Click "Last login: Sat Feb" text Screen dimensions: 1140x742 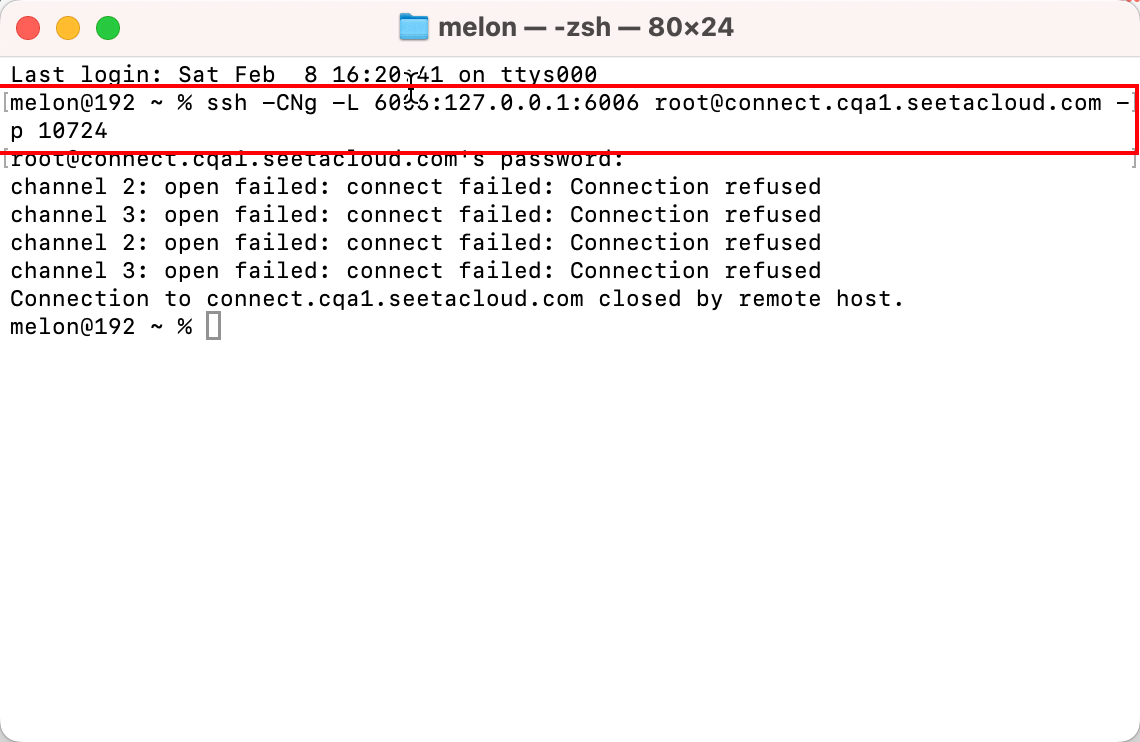142,75
